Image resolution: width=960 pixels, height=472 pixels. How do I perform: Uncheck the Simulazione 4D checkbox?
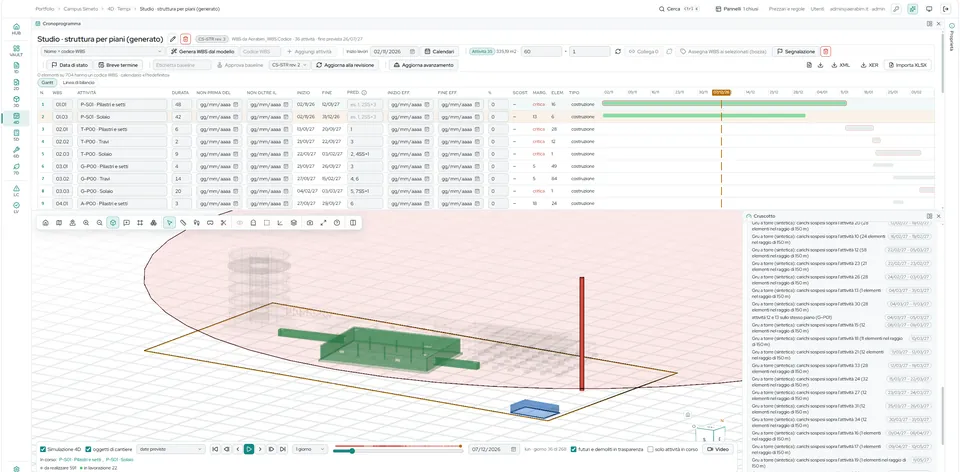tap(43, 449)
